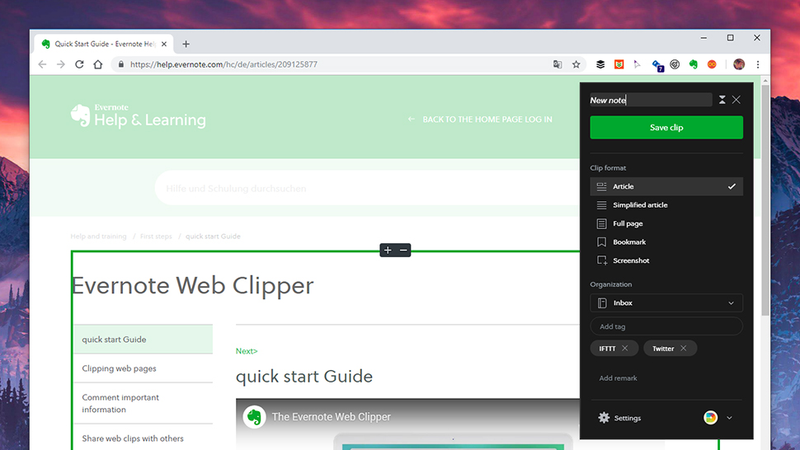Select Bookmark clip format

tap(666, 242)
